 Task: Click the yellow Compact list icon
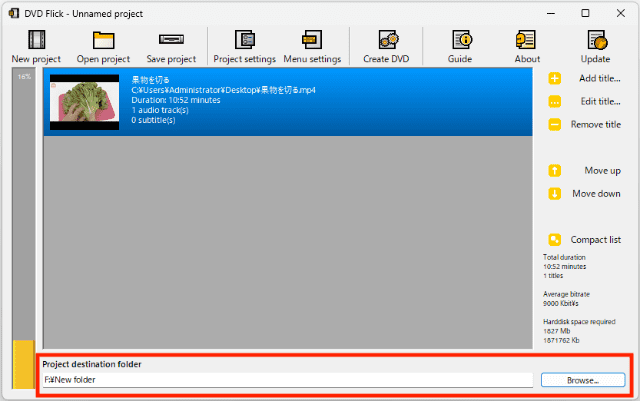click(554, 240)
